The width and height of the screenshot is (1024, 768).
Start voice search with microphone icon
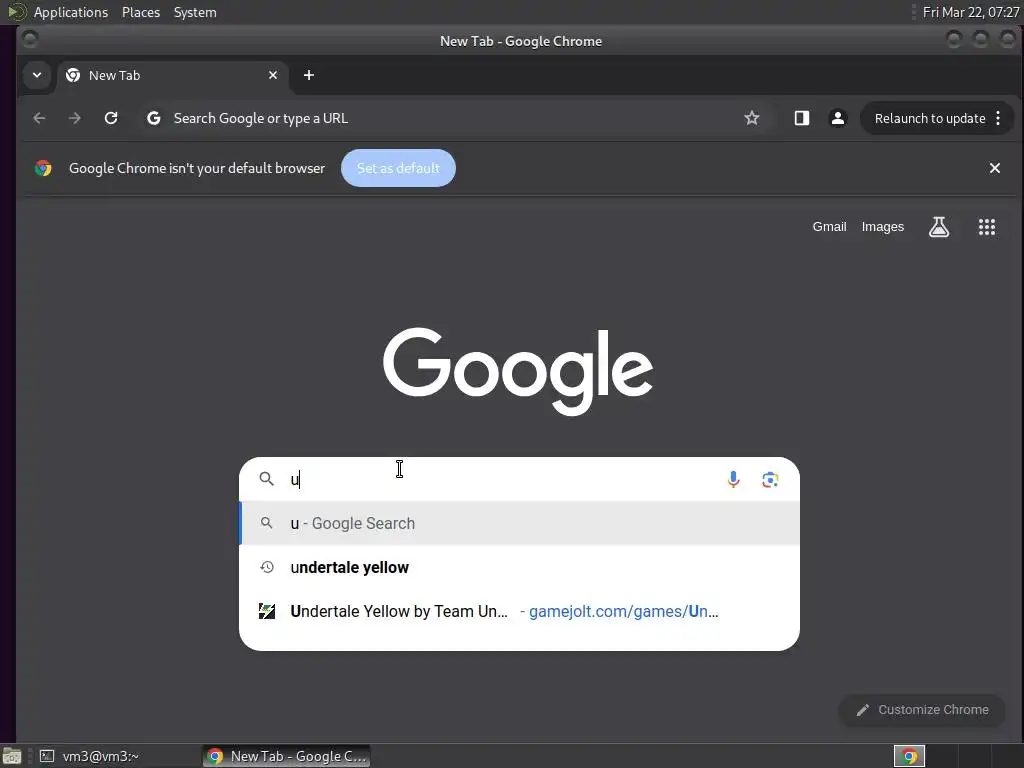click(x=733, y=479)
